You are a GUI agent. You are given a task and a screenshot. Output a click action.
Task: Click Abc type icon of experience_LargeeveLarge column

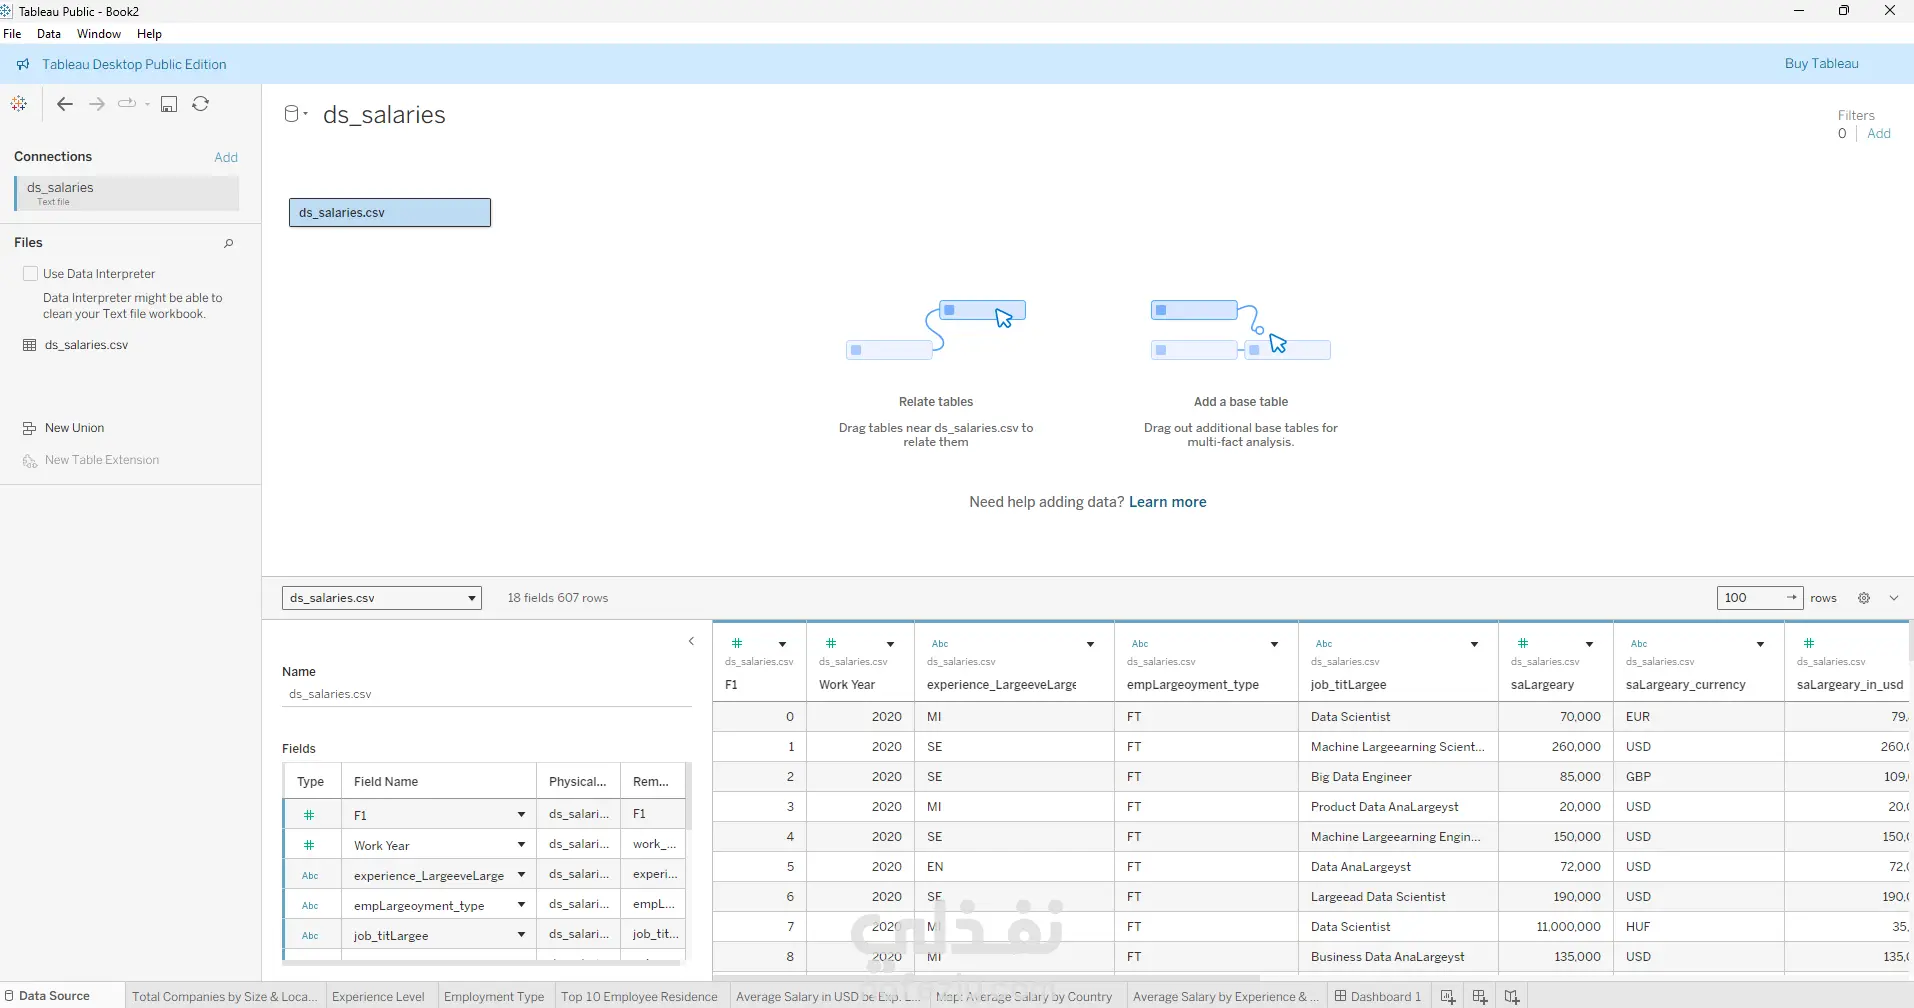click(x=940, y=644)
